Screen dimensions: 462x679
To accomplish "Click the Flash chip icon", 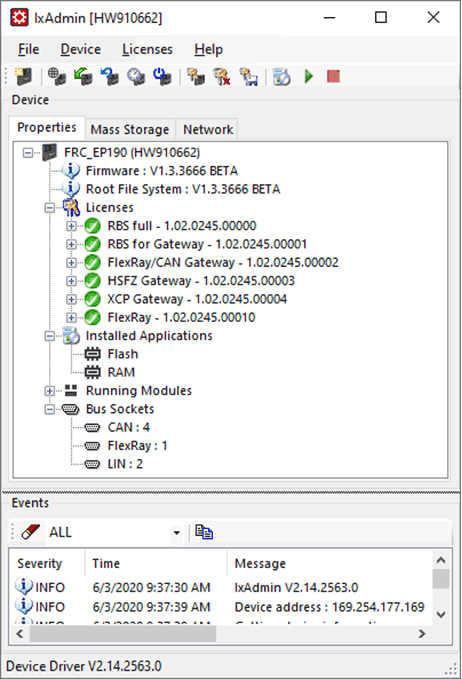I will (x=92, y=354).
